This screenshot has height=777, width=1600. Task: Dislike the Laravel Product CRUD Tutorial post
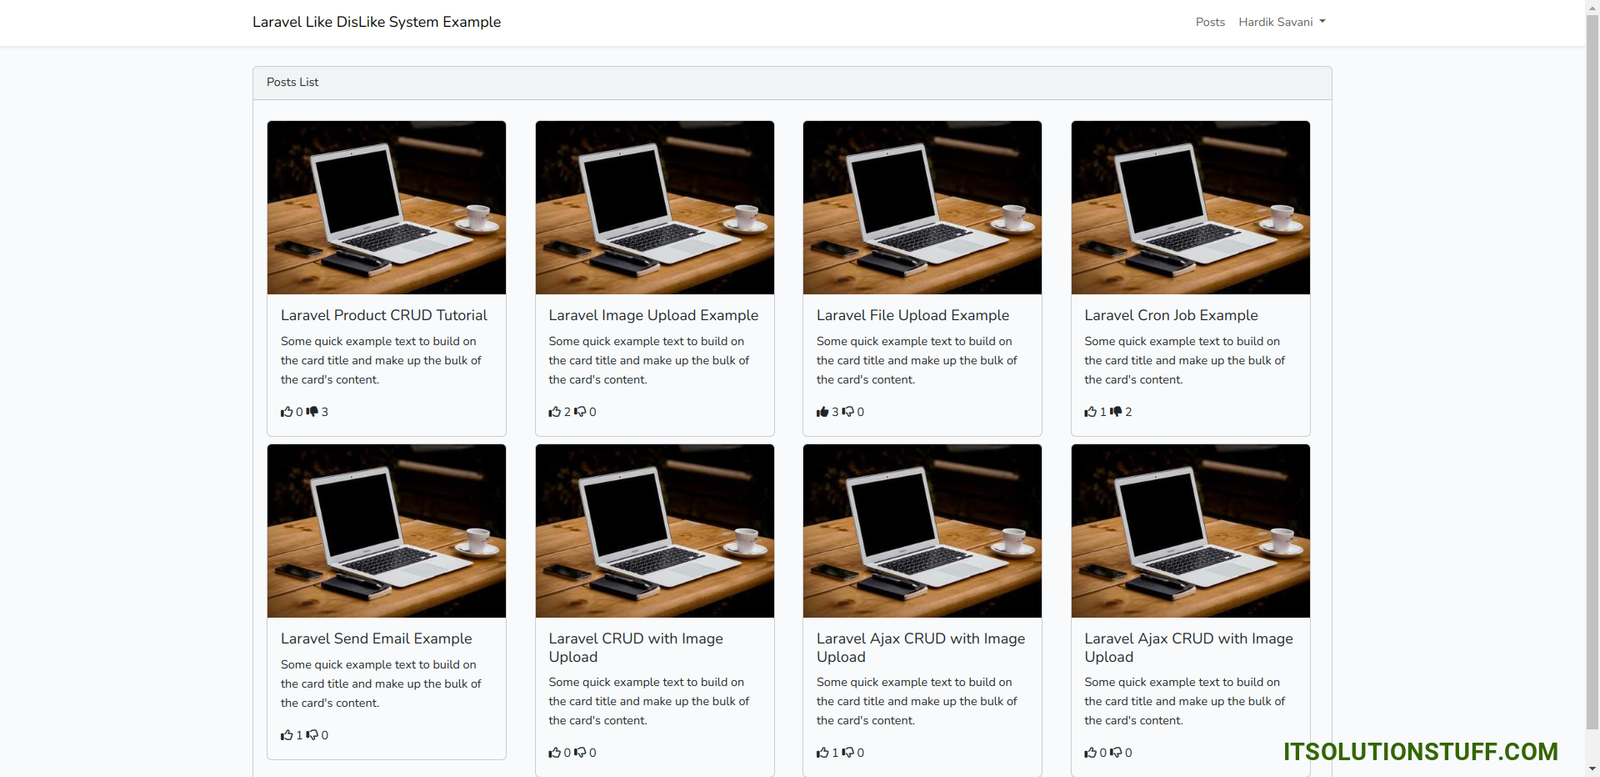pos(312,412)
